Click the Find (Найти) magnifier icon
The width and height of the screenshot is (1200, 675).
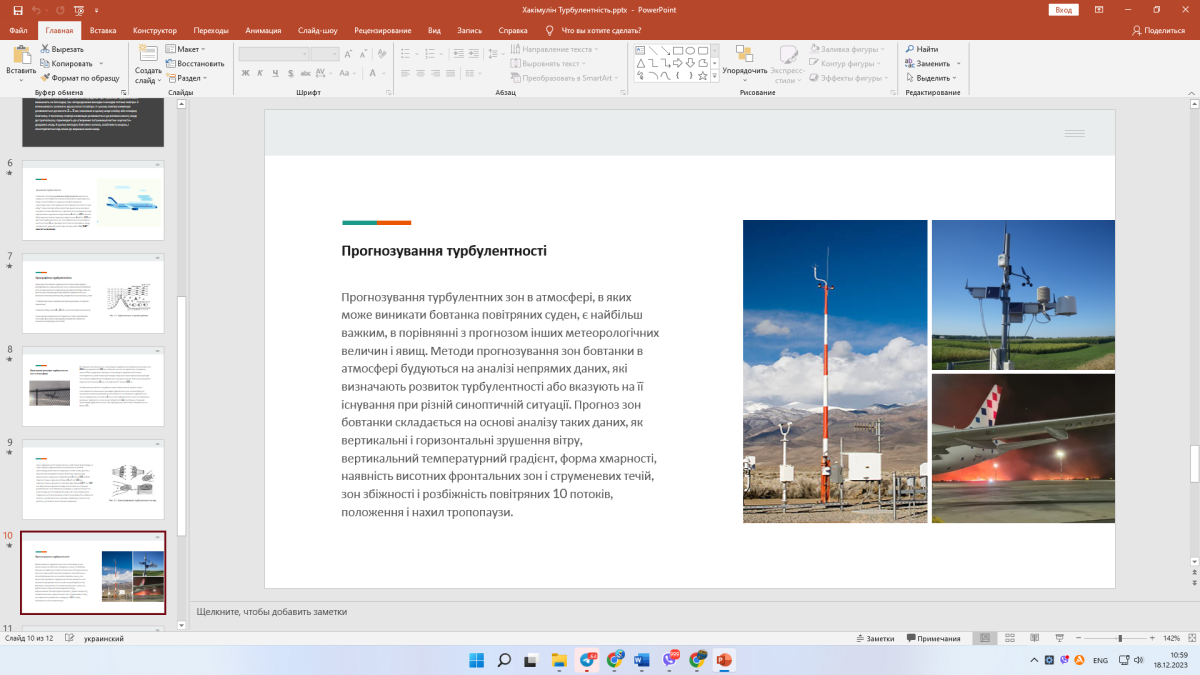(x=909, y=49)
